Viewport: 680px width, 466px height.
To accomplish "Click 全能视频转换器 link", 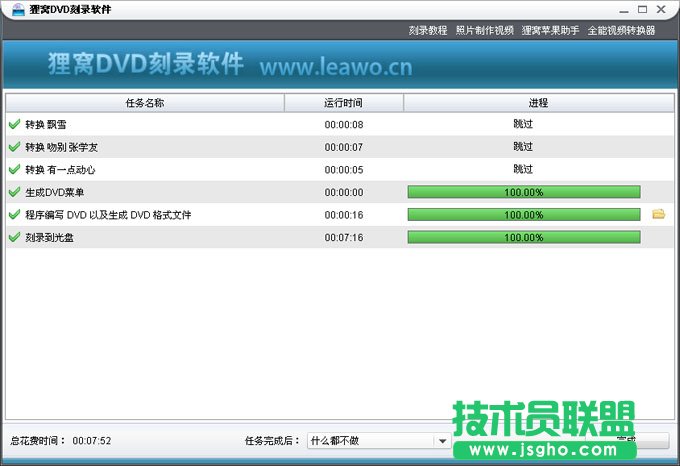I will tap(621, 30).
